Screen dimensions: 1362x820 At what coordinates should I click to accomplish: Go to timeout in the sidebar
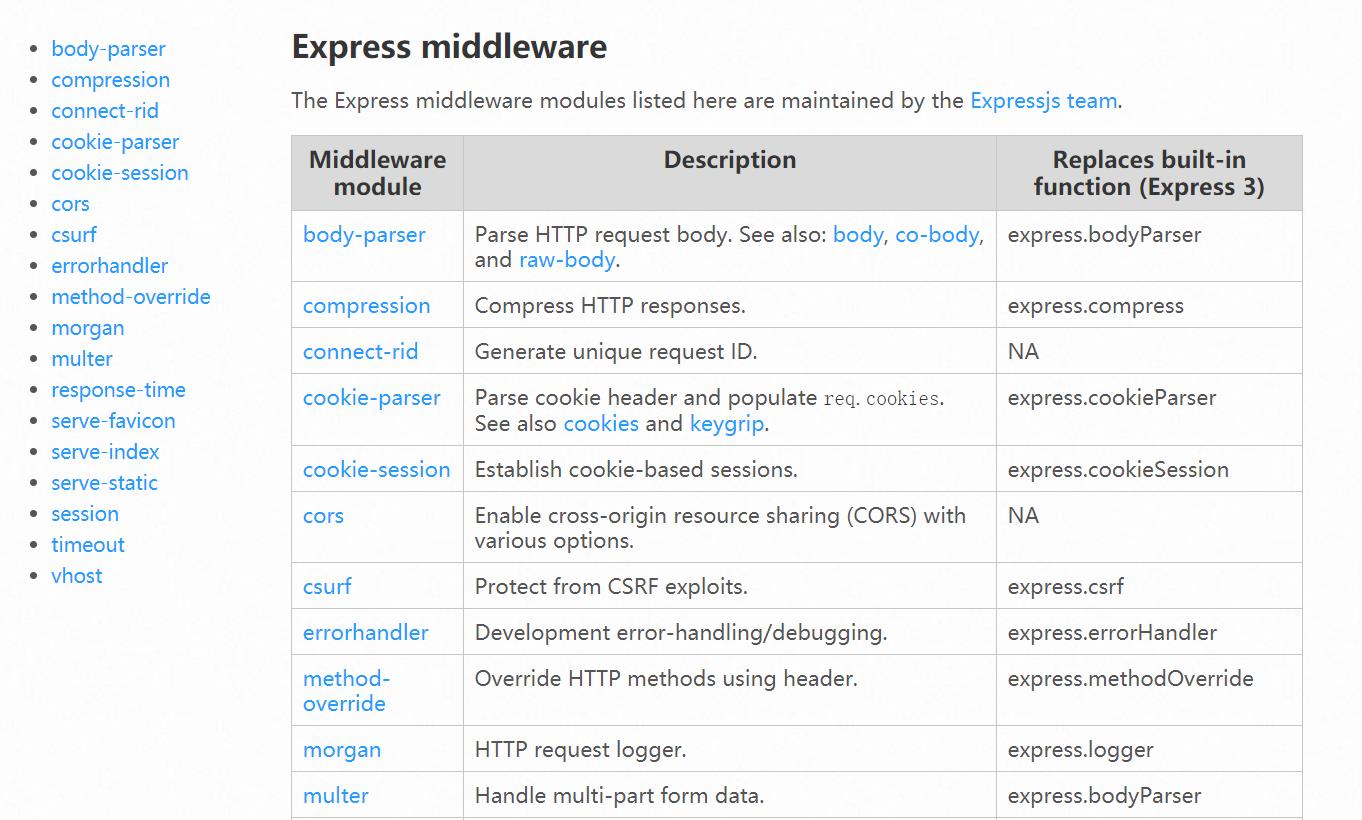[x=88, y=545]
